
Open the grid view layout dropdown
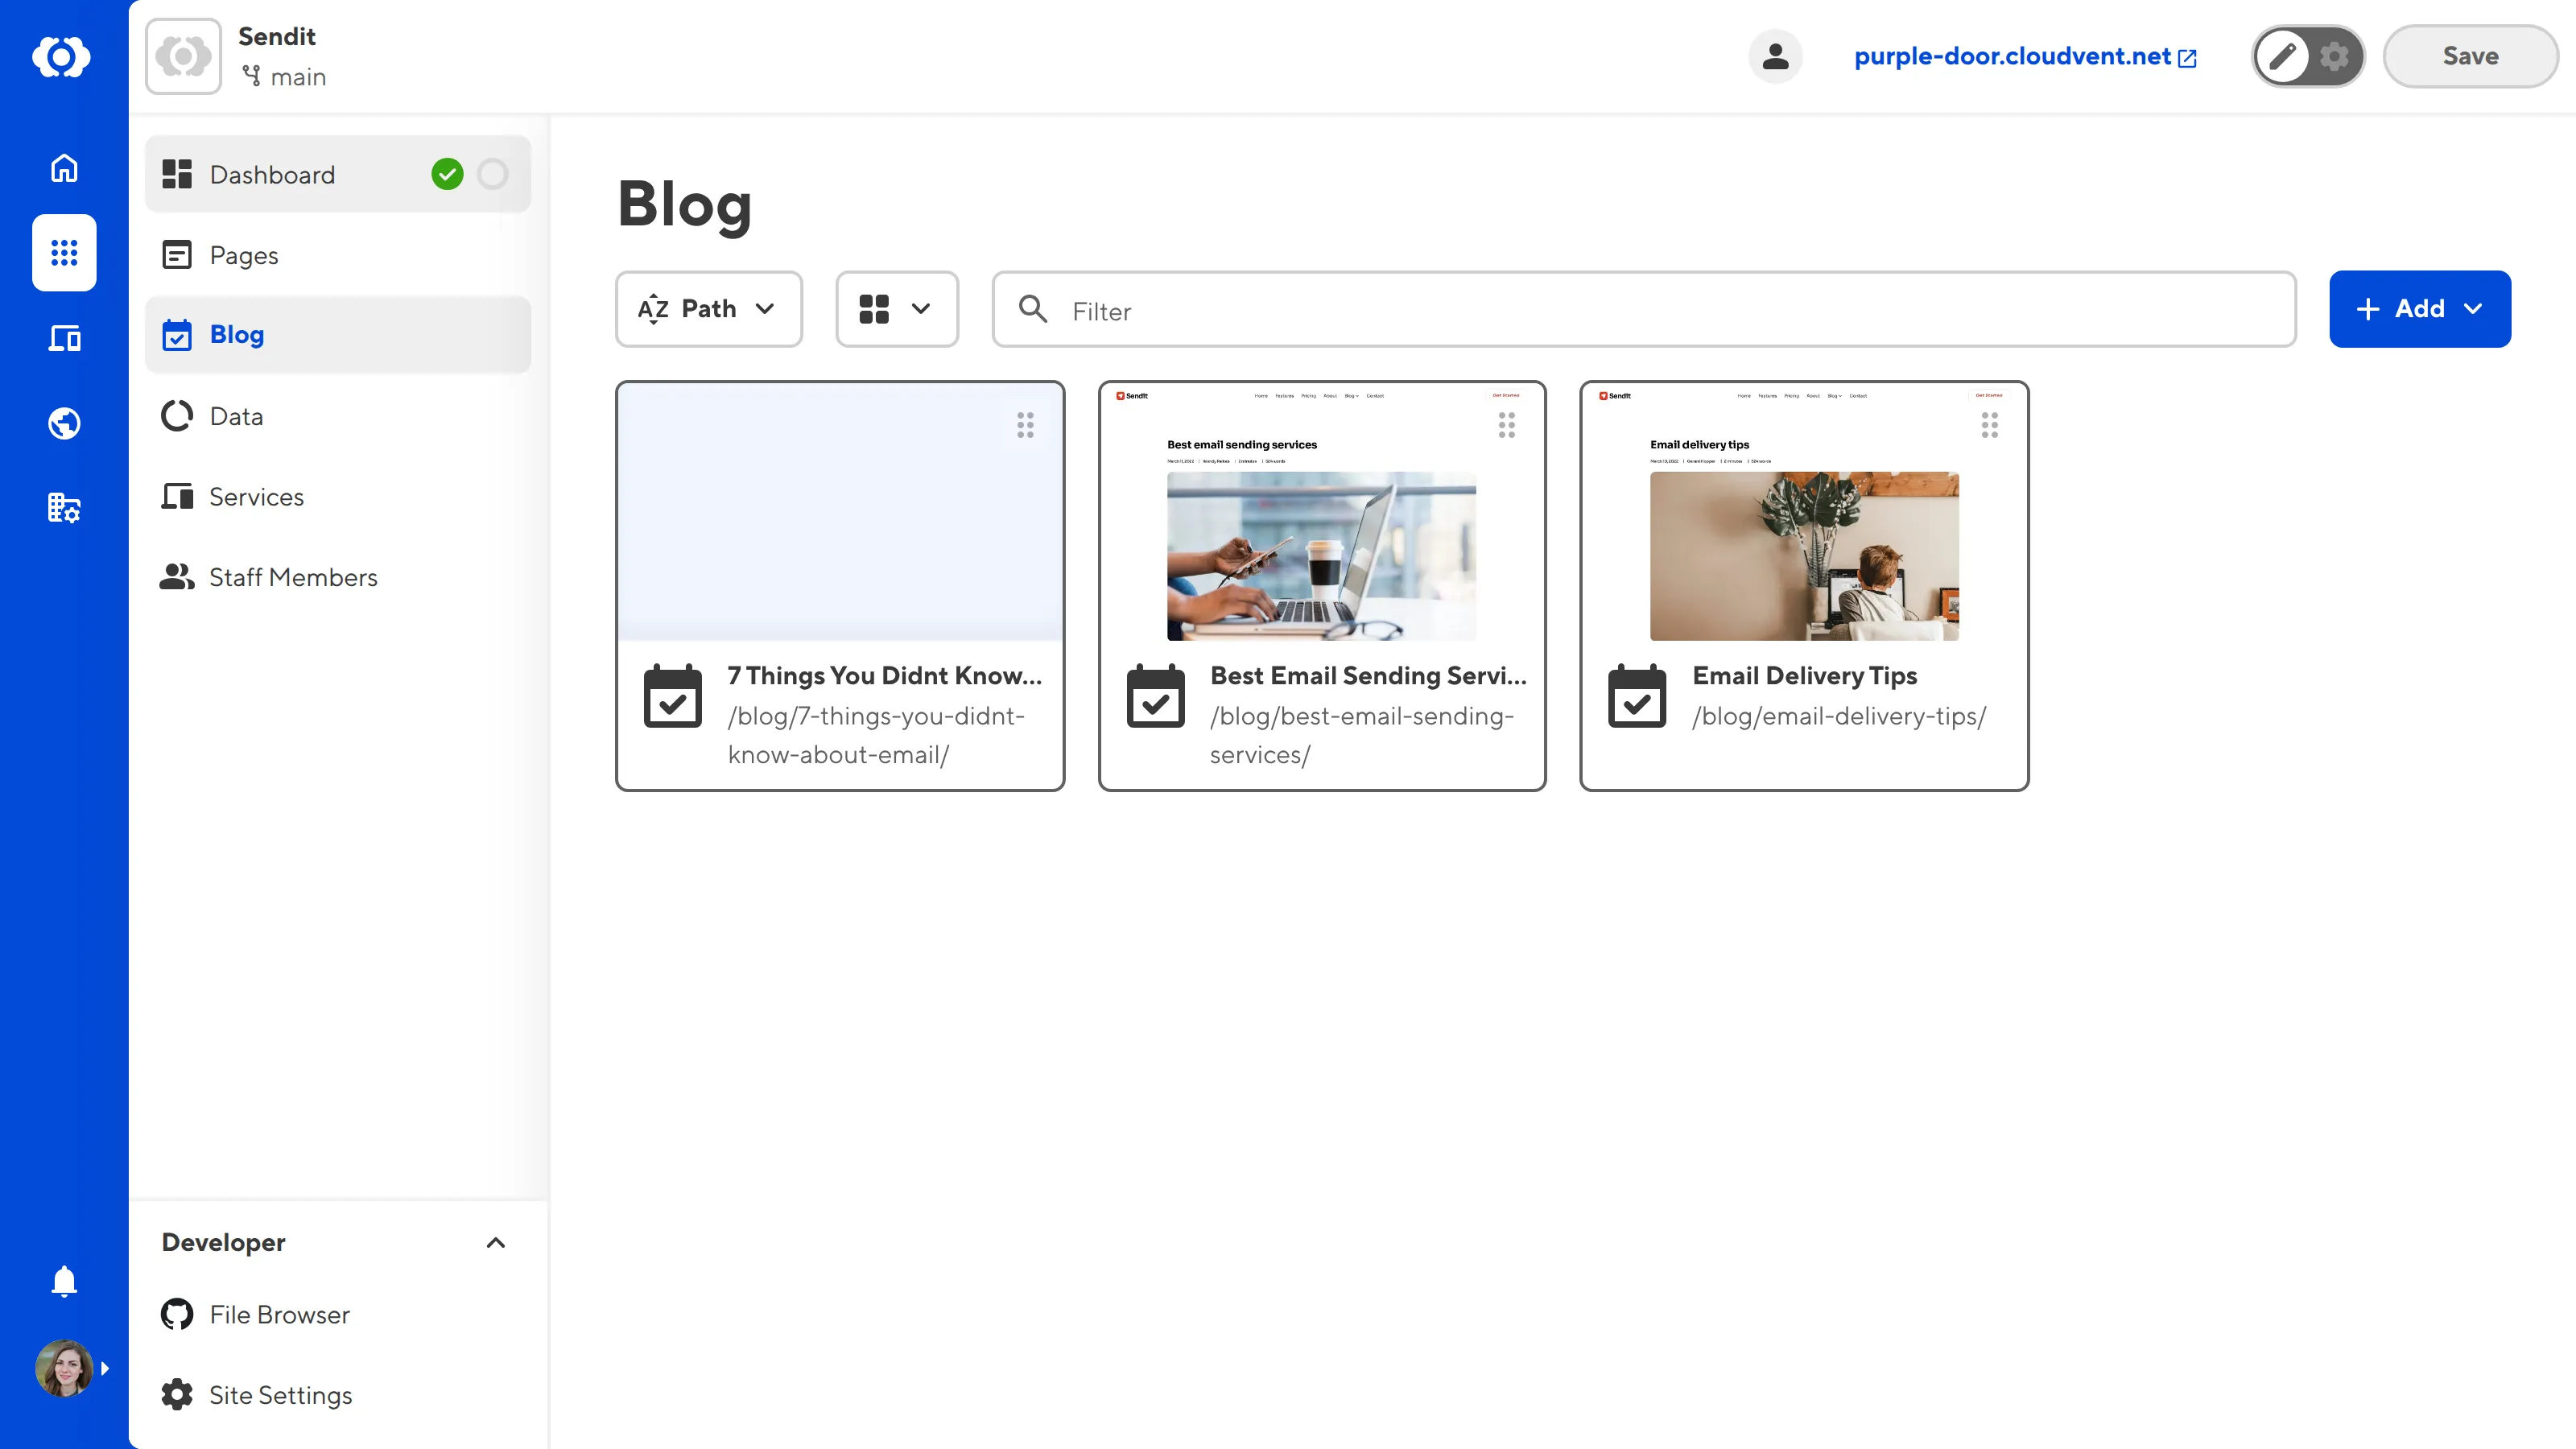click(x=896, y=308)
